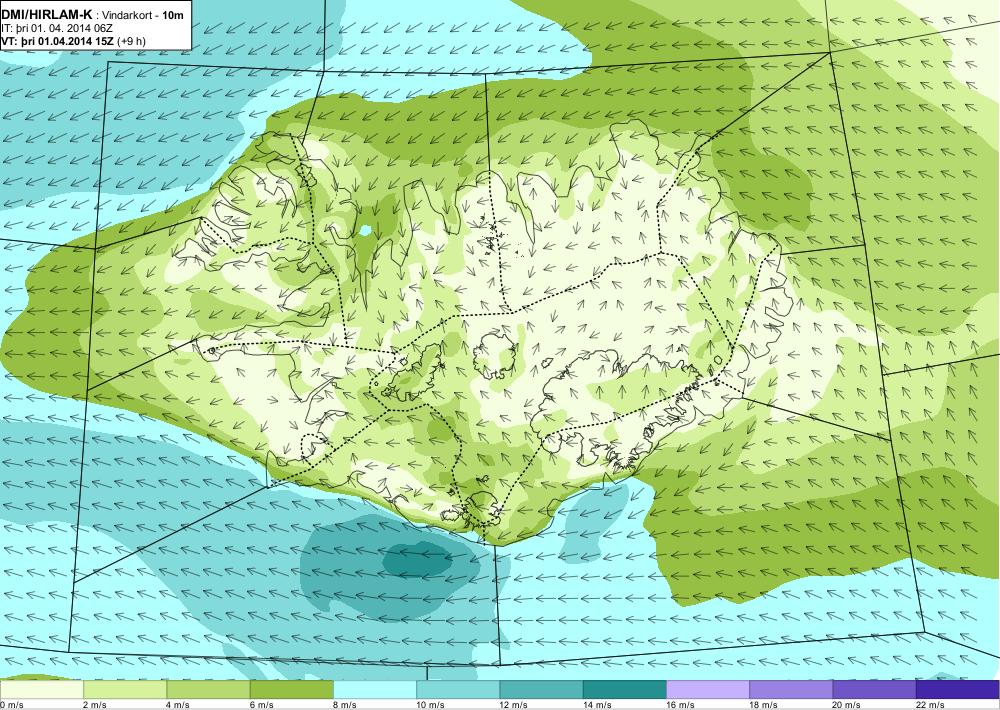This screenshot has height=710, width=1000.
Task: Select the '16 m/s' legend label
Action: click(x=680, y=705)
